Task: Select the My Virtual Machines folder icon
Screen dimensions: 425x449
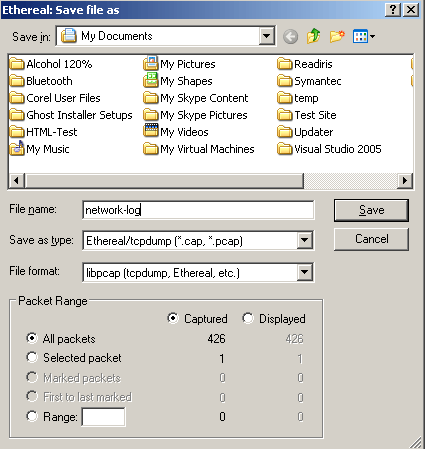Action: (x=151, y=149)
